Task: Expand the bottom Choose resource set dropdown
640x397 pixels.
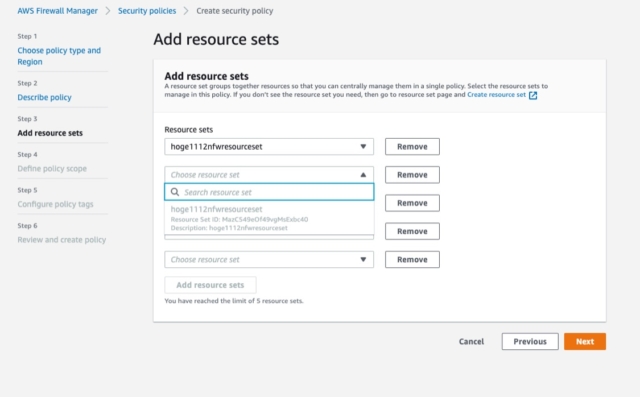Action: (269, 259)
